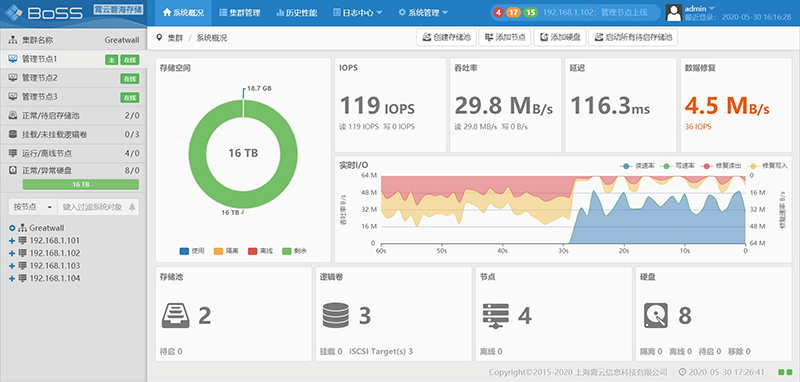Click the 创建存储池 button
This screenshot has width=800, height=382.
[x=446, y=38]
